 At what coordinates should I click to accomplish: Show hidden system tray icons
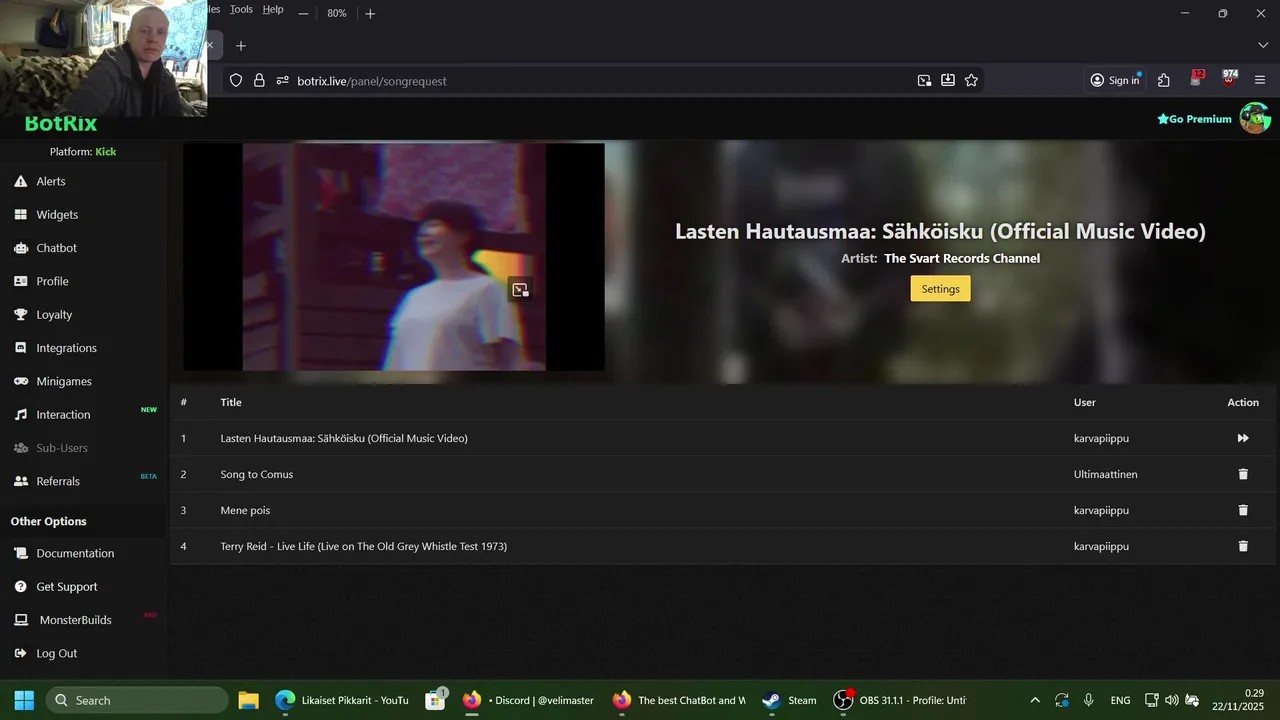coord(1035,700)
